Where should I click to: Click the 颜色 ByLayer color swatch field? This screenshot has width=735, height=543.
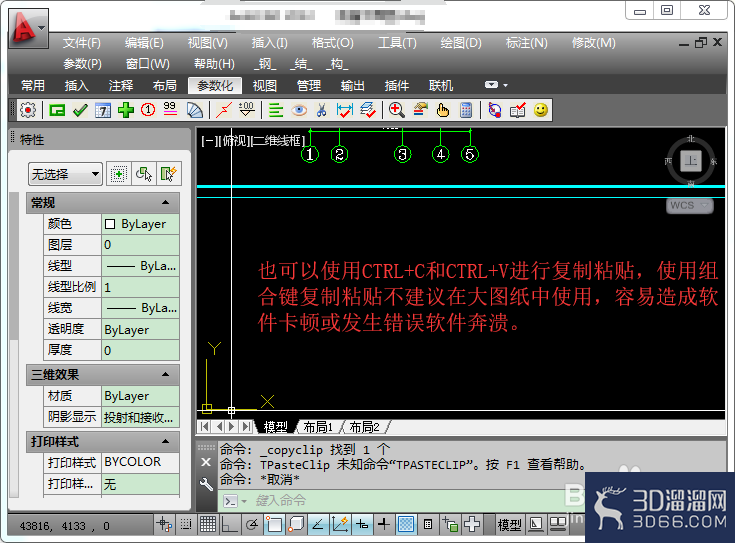click(x=140, y=224)
